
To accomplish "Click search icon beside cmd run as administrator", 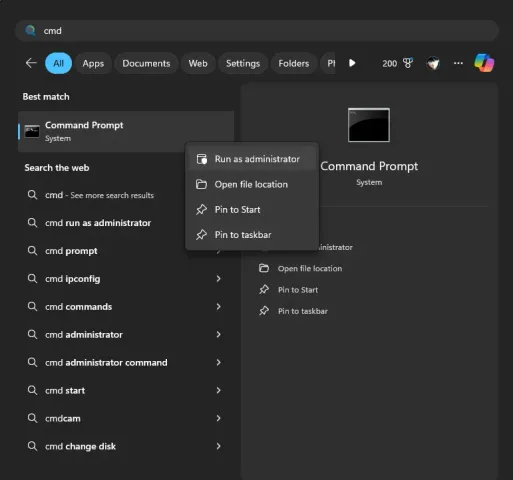I will point(32,223).
